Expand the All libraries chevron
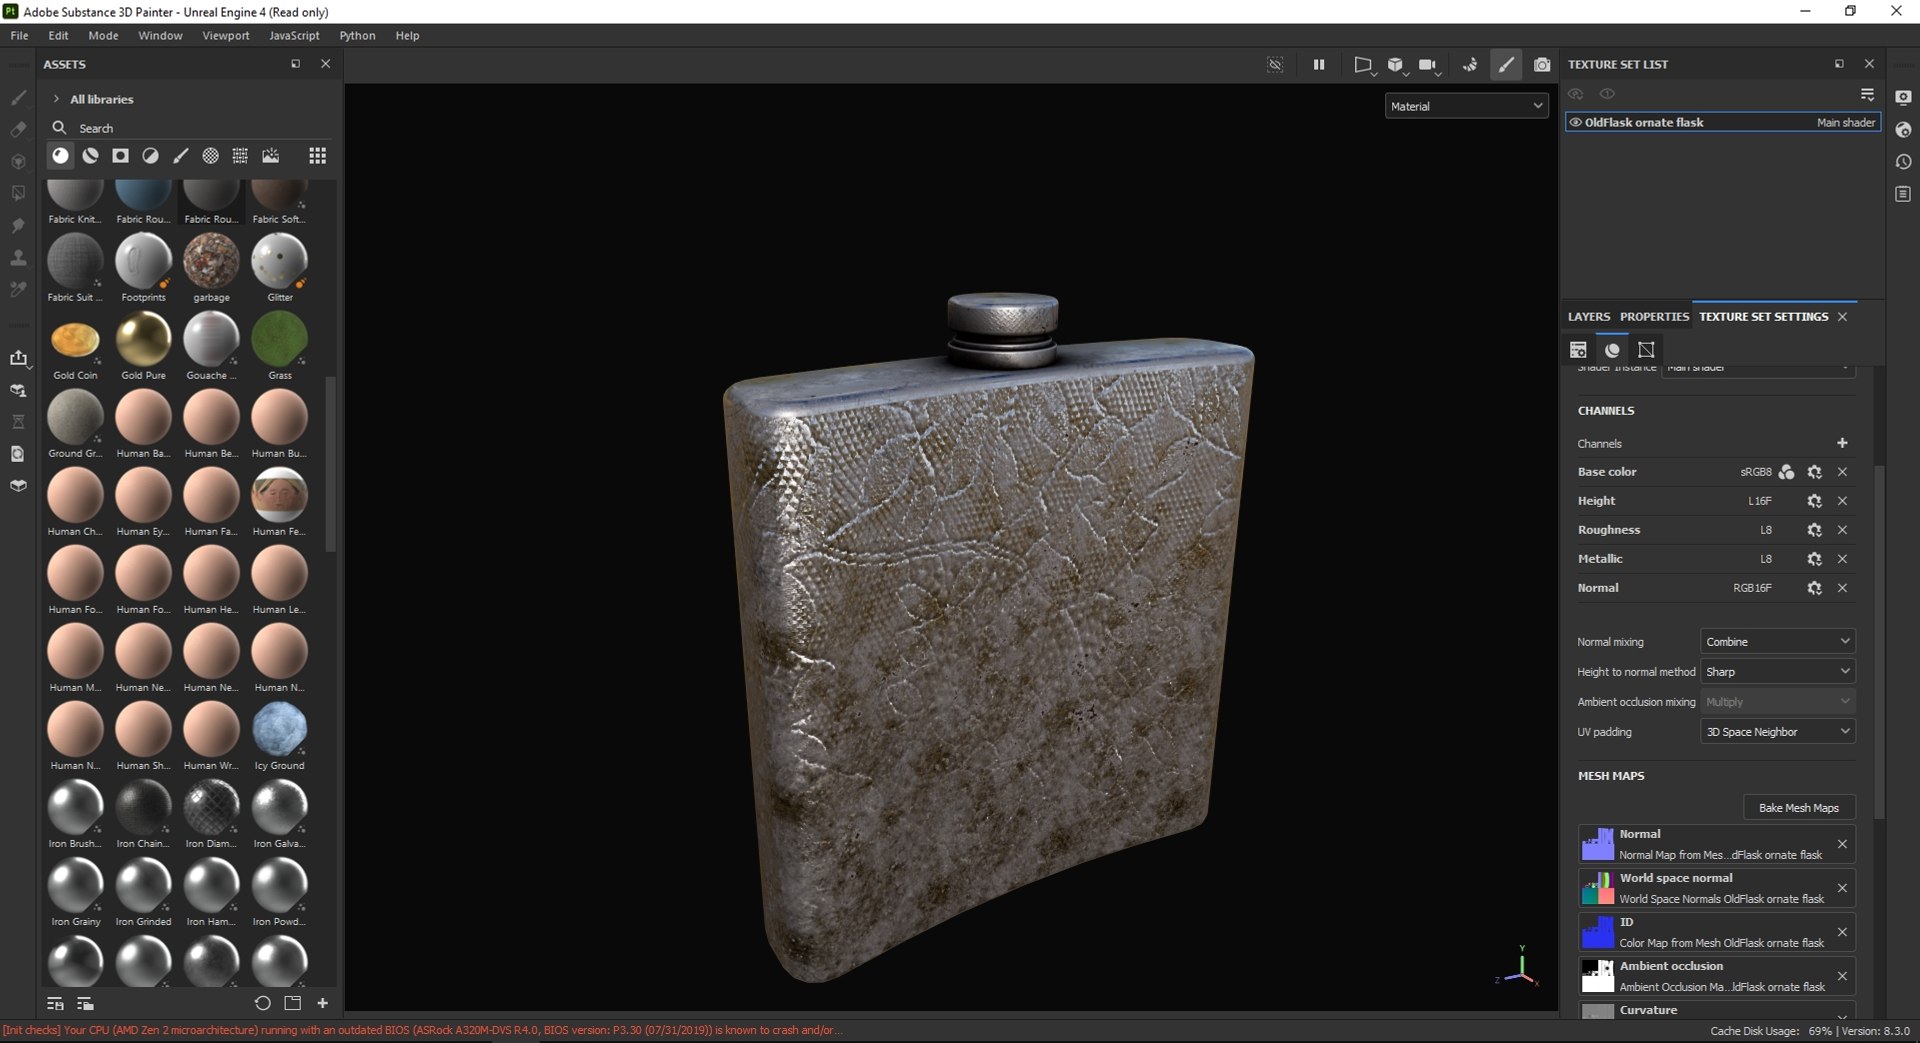The image size is (1920, 1043). 56,99
